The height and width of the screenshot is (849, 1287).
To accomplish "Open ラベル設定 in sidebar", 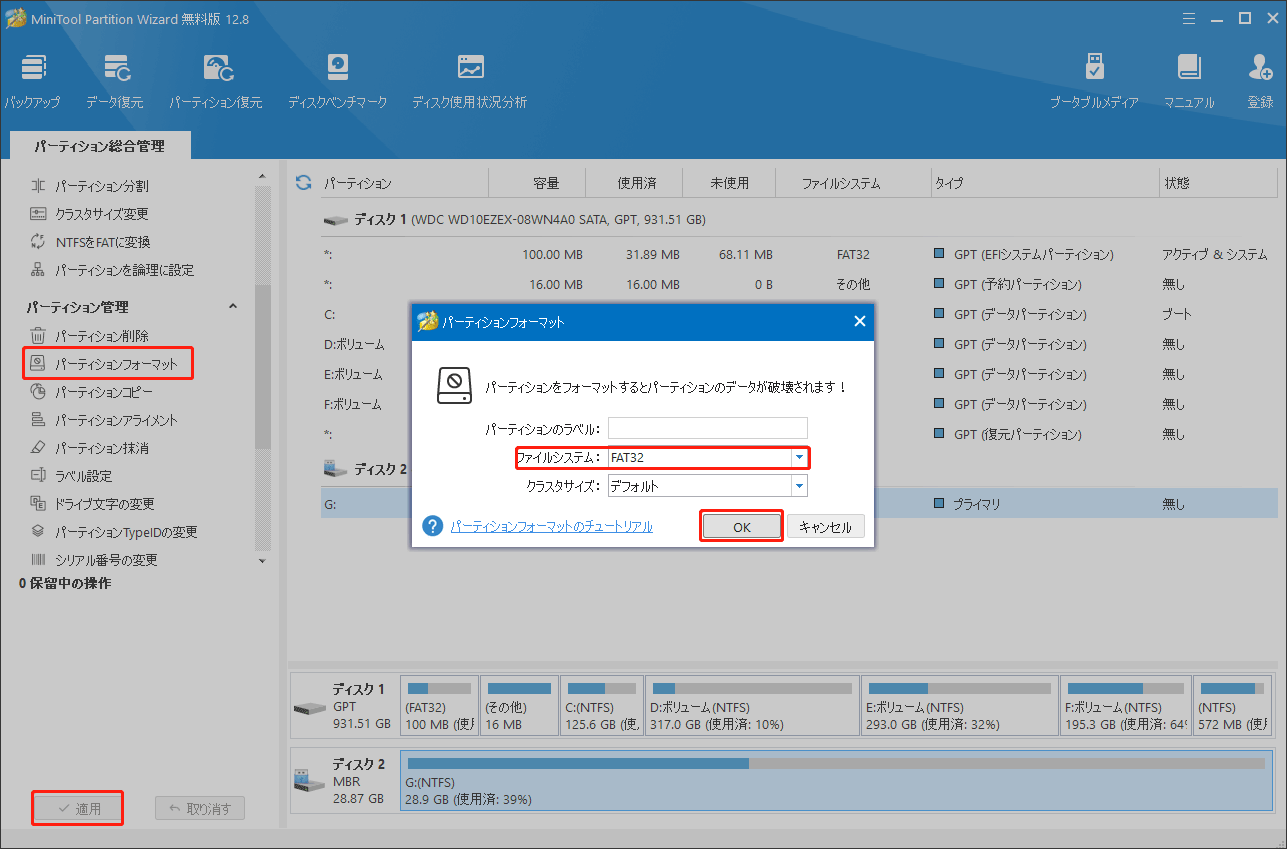I will pos(70,476).
